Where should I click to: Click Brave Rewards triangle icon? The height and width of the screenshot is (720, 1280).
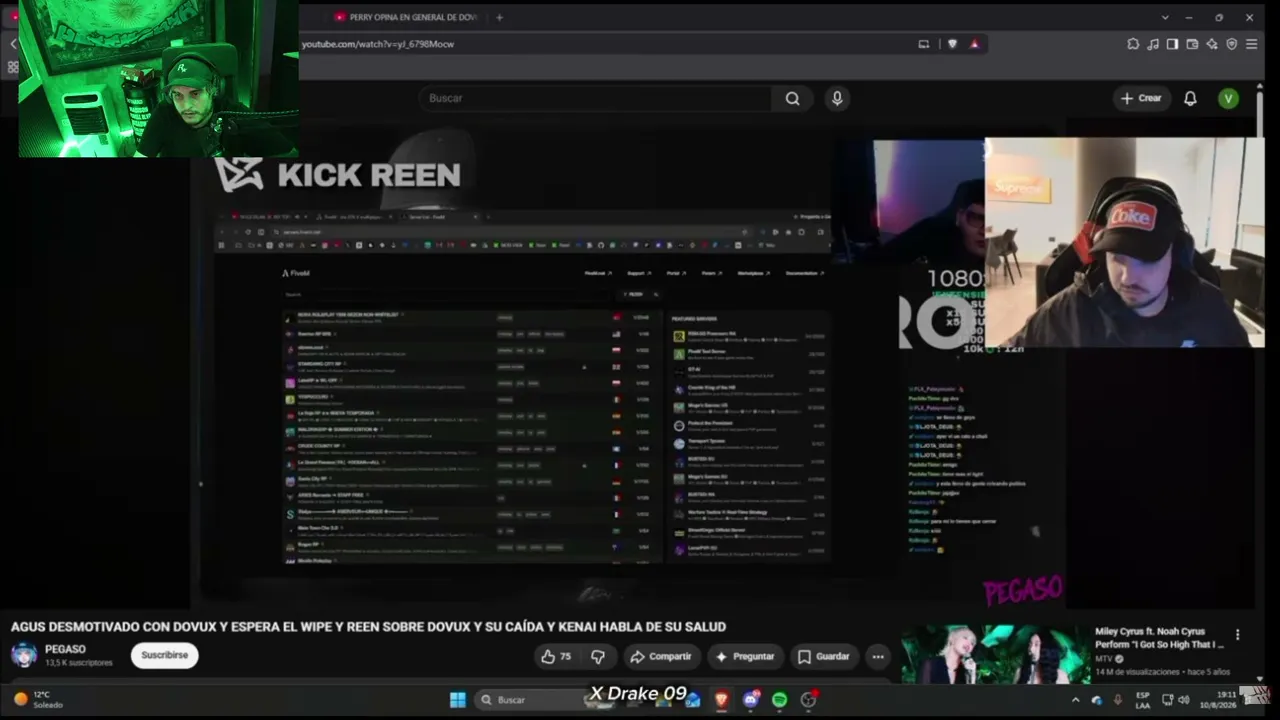tap(974, 44)
